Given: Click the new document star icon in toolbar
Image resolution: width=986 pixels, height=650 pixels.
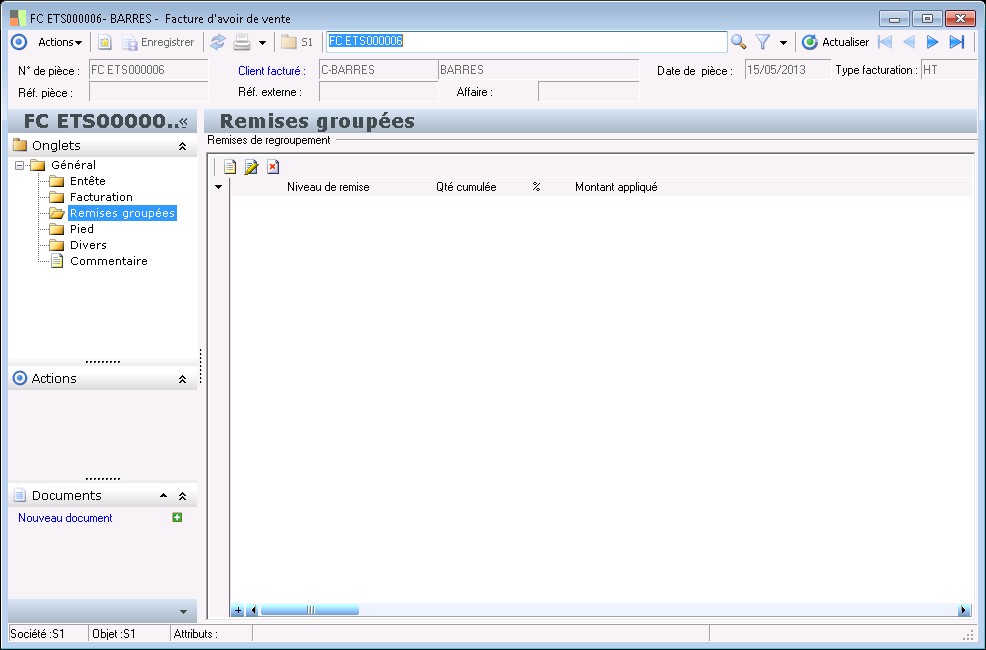Looking at the screenshot, I should [x=104, y=42].
